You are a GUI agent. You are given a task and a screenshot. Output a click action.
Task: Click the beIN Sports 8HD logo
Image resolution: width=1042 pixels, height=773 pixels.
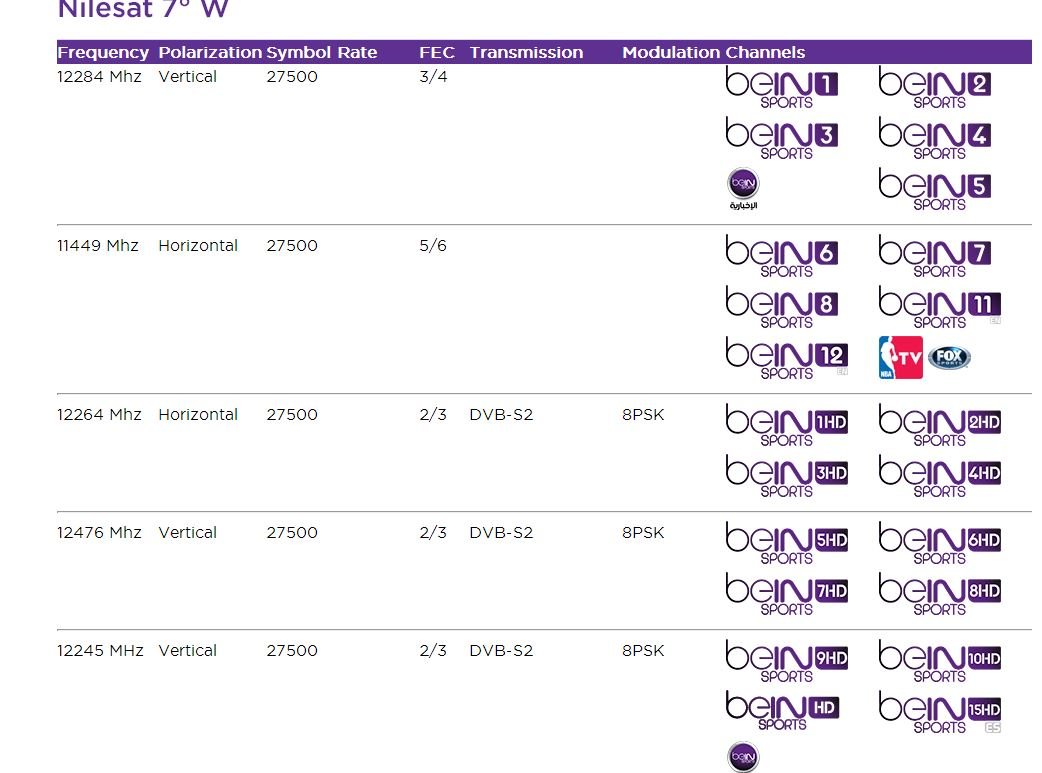[x=940, y=595]
